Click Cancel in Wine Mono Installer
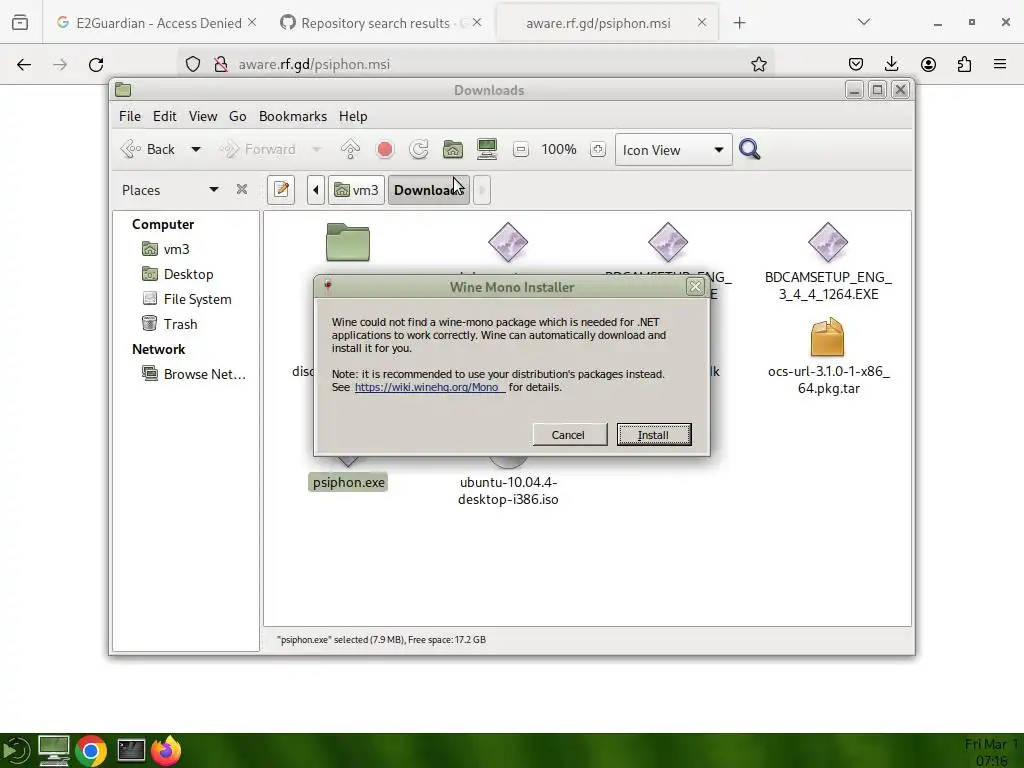 [569, 435]
